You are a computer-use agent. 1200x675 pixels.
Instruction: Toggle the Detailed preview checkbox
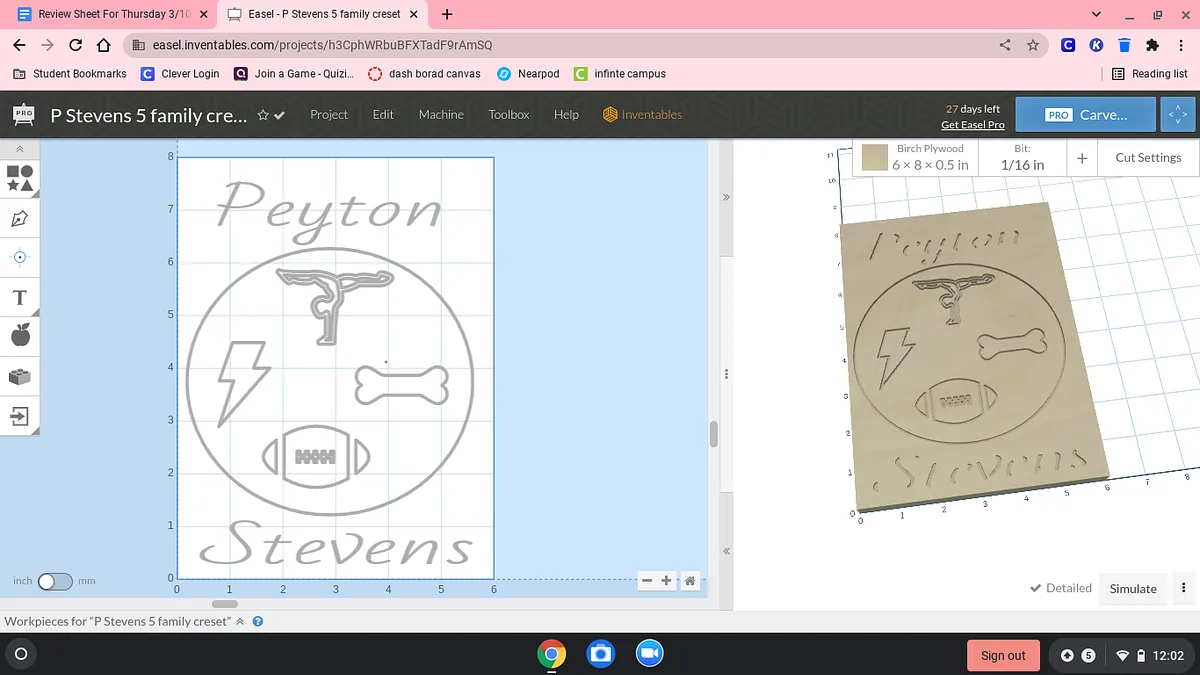click(x=1036, y=588)
